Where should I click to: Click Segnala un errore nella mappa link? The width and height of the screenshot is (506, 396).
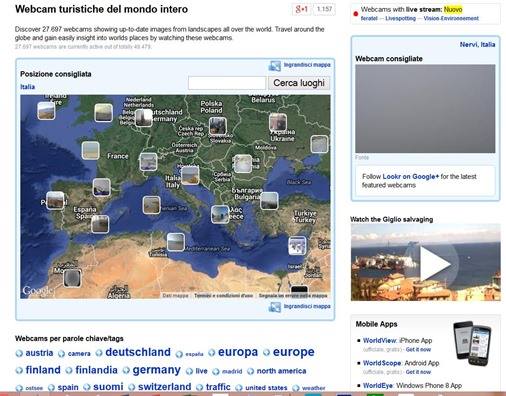coord(293,296)
